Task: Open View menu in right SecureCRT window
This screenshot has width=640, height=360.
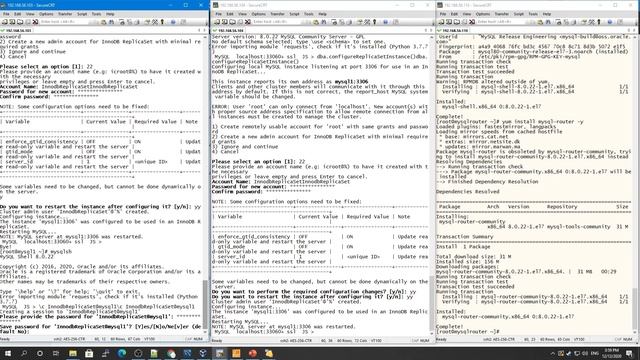Action: [x=467, y=14]
